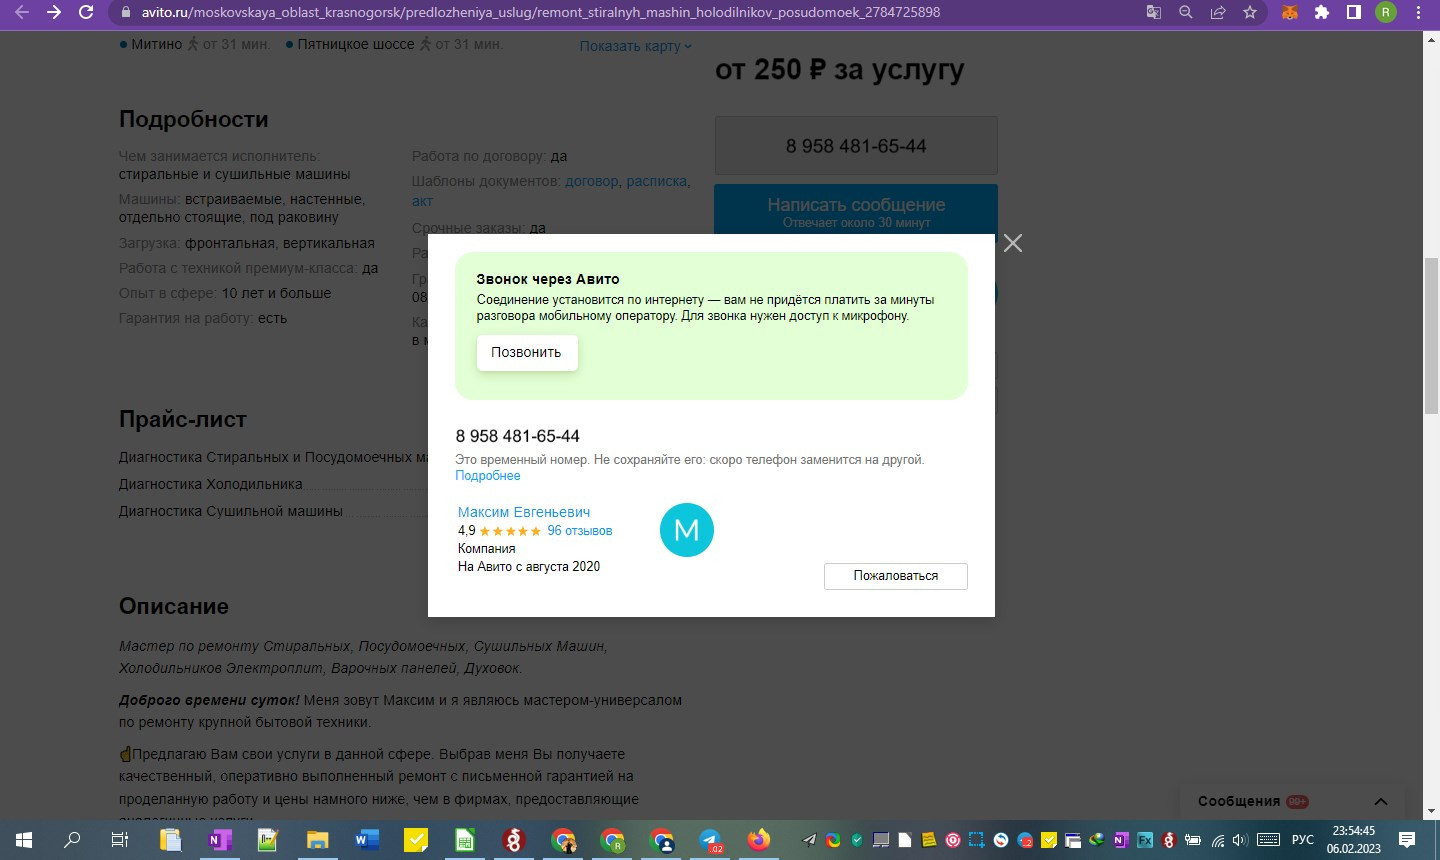Click the Wi-Fi network tray icon
The image size is (1440, 860).
(1218, 840)
